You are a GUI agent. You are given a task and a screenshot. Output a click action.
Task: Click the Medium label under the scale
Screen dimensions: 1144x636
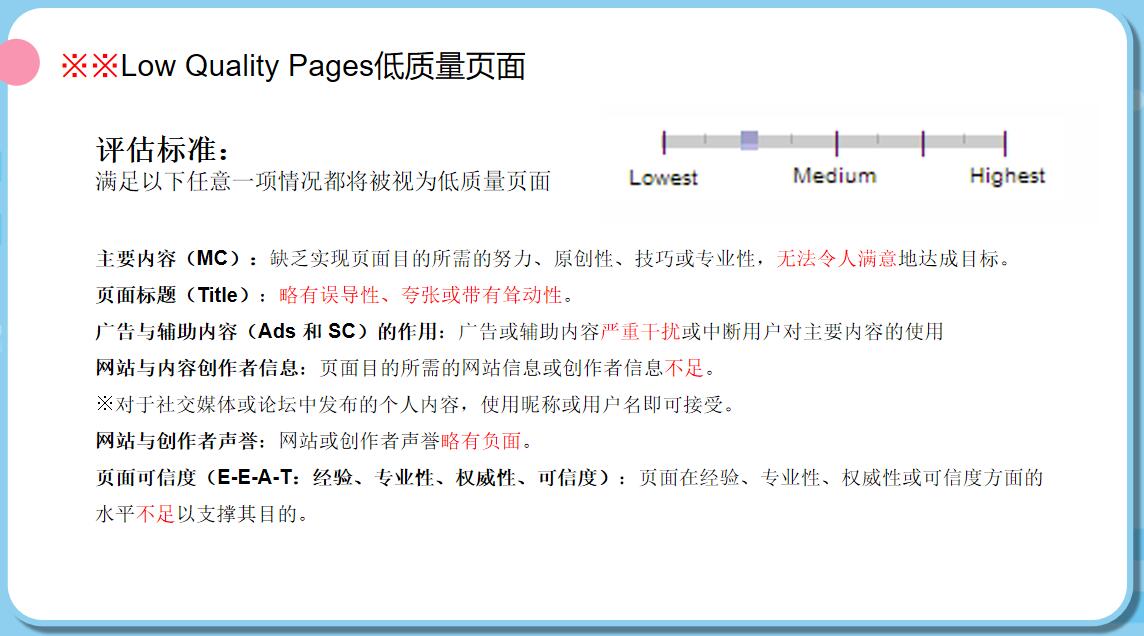[x=834, y=176]
